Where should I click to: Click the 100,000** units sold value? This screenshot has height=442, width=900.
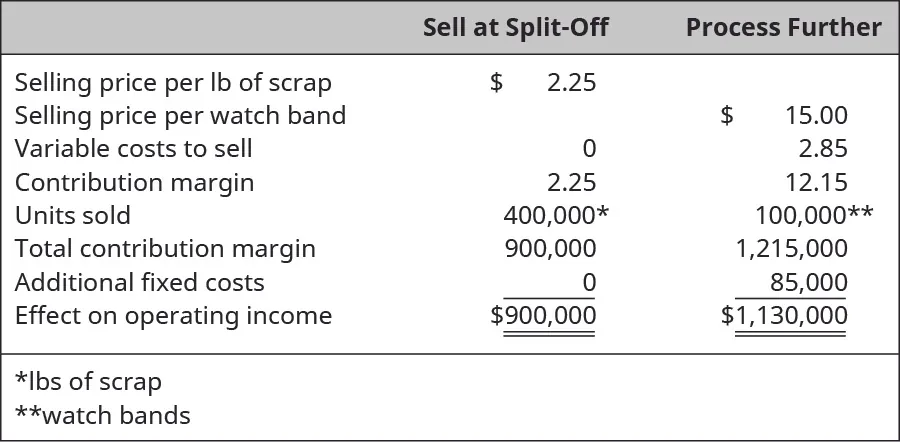[x=814, y=216]
